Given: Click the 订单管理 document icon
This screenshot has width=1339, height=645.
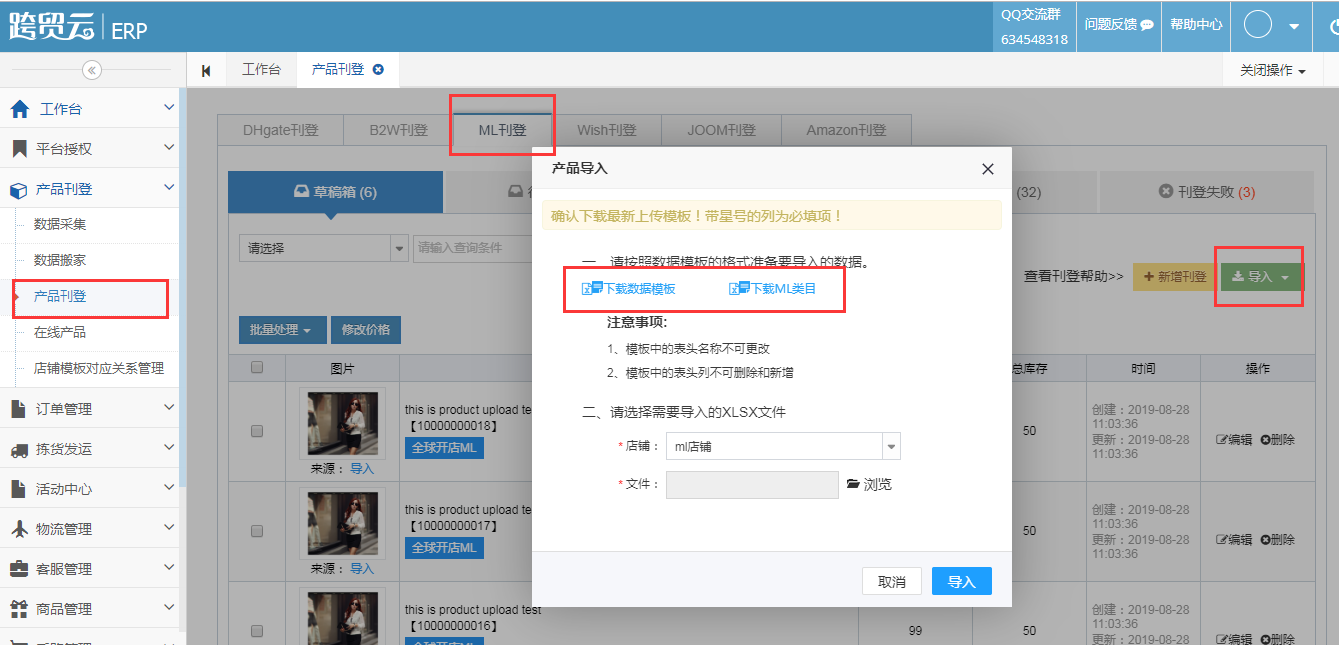Looking at the screenshot, I should 18,409.
